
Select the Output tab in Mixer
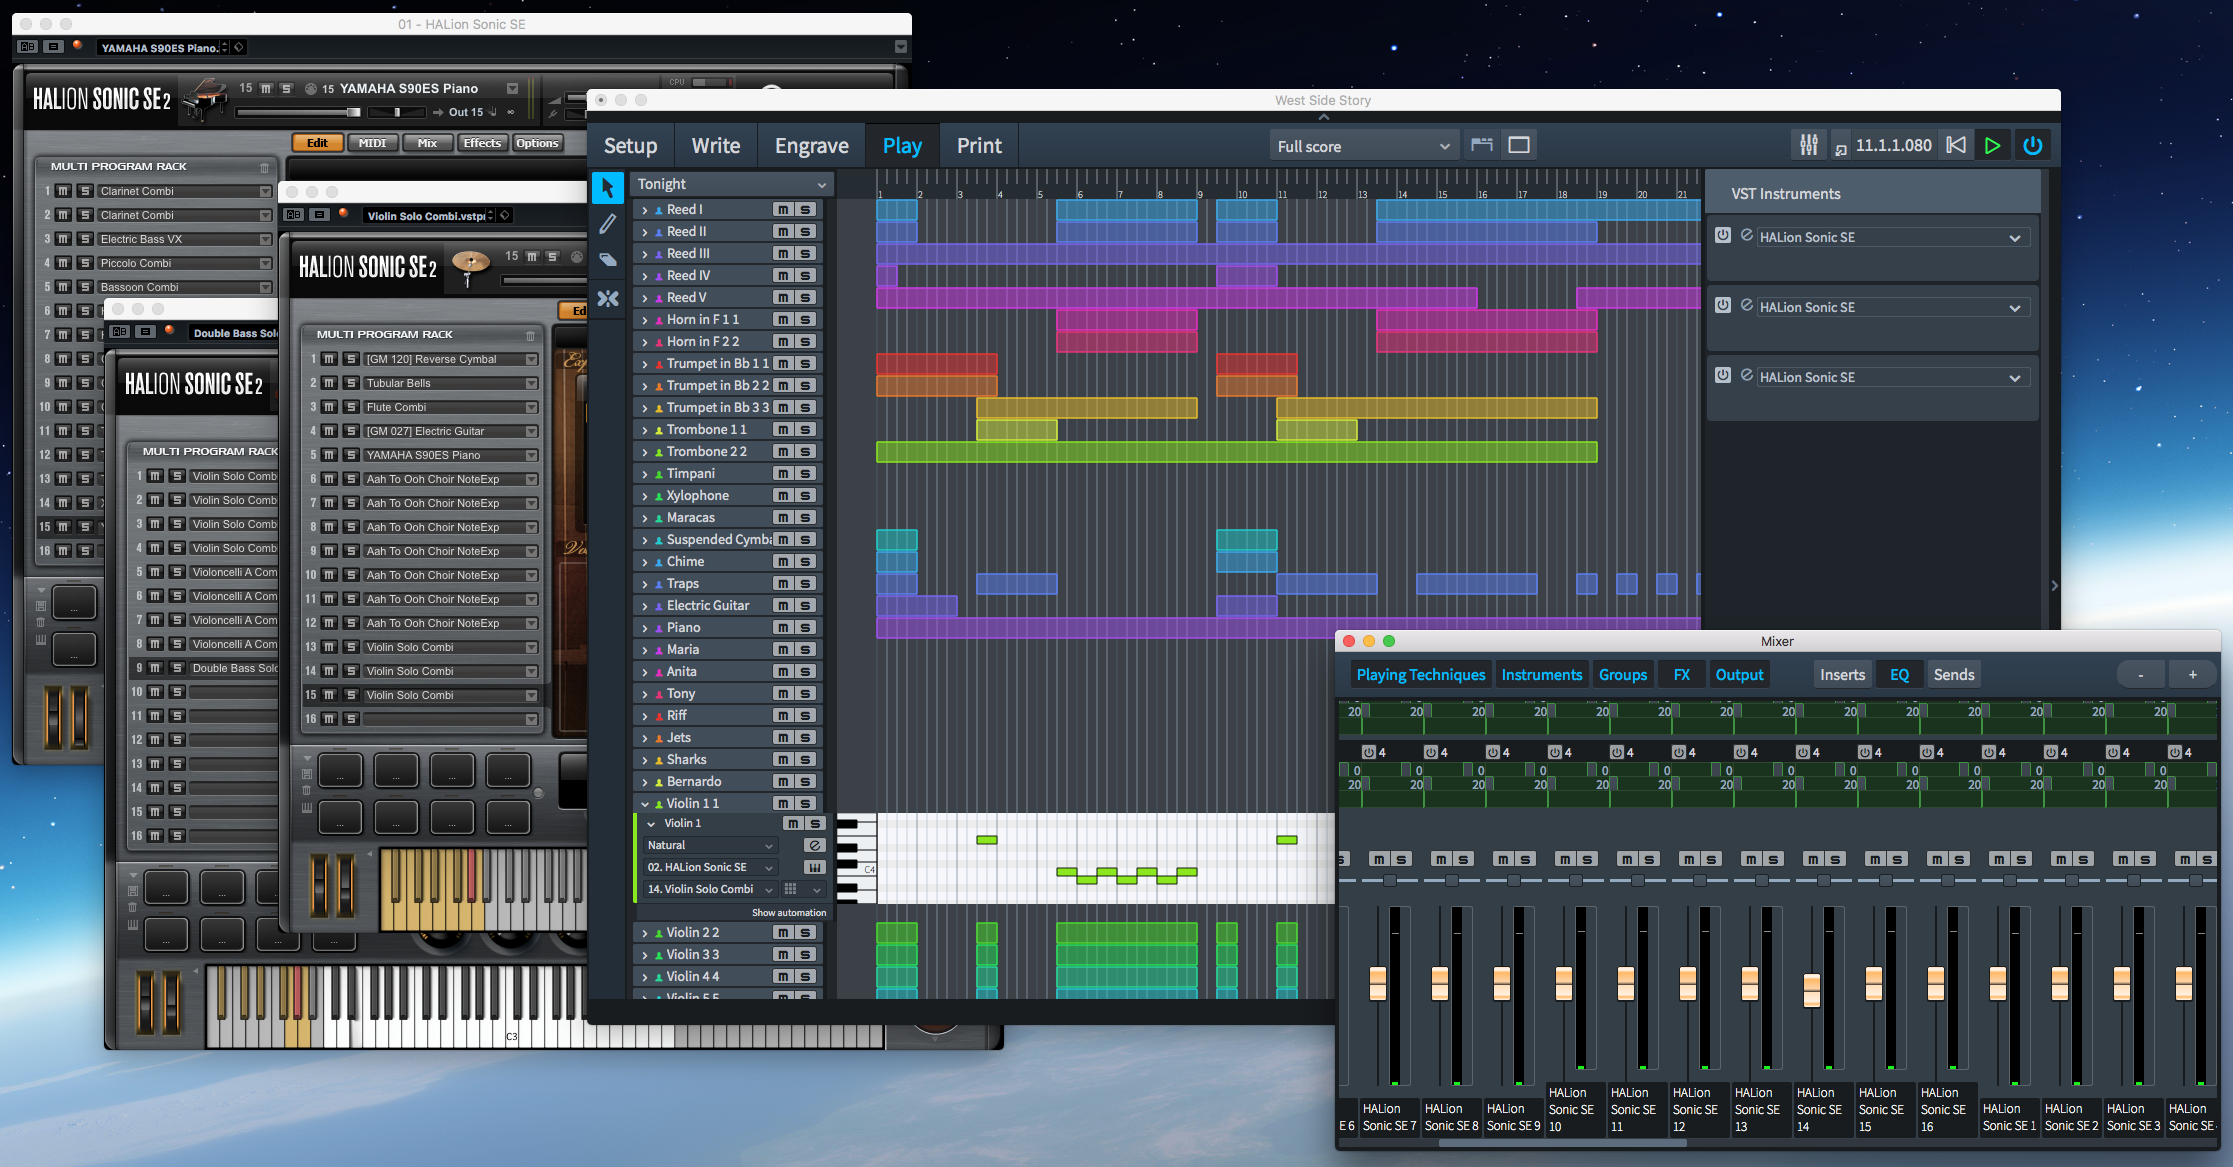tap(1739, 675)
